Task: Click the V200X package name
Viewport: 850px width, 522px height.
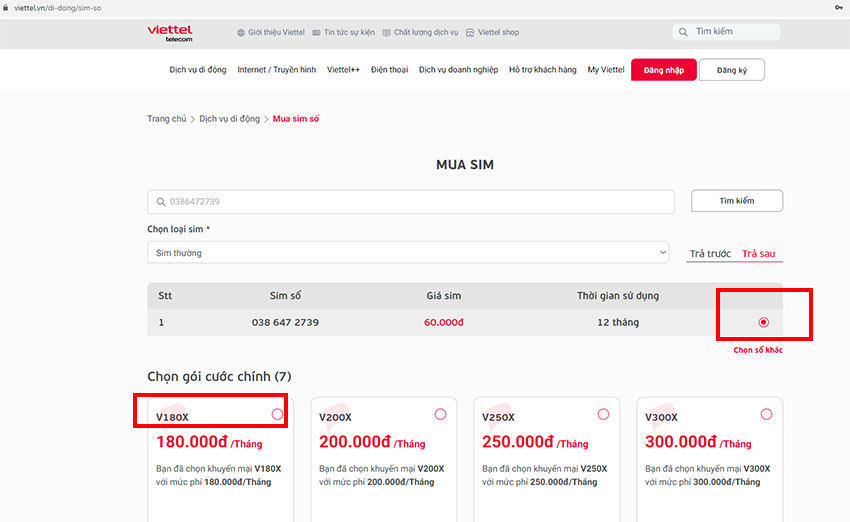Action: [x=335, y=417]
